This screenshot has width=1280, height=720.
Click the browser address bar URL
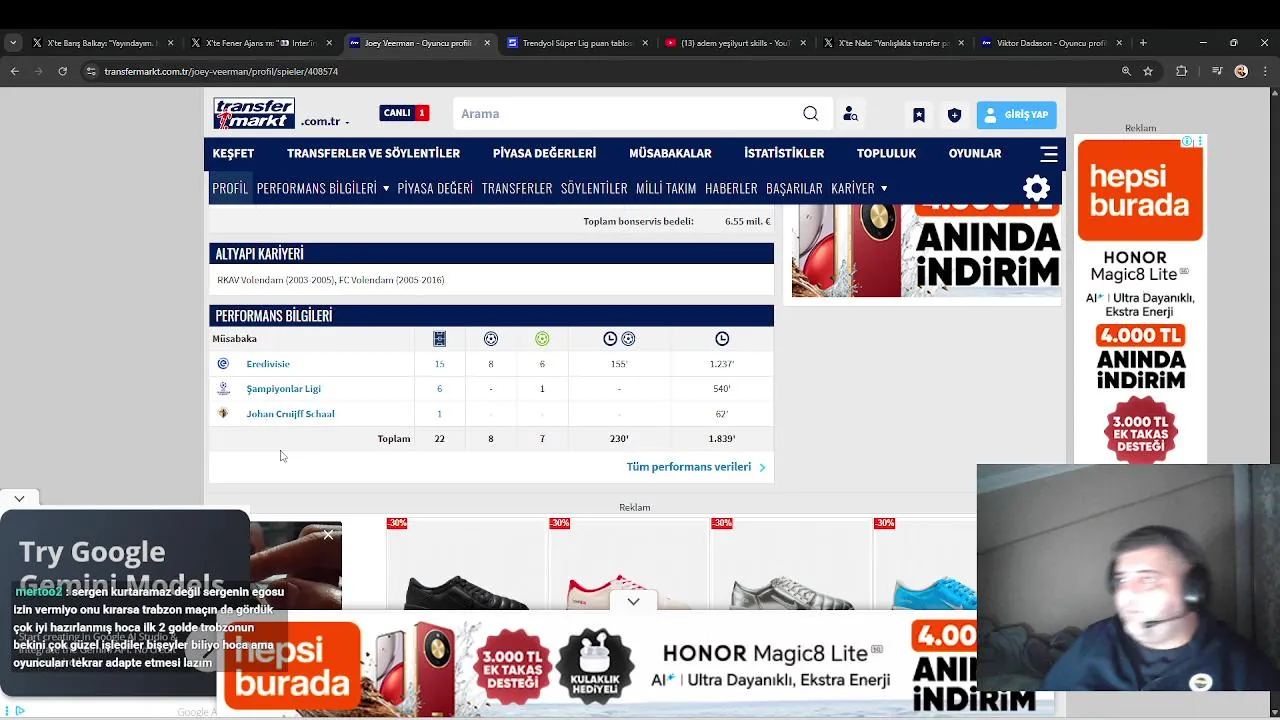(221, 71)
